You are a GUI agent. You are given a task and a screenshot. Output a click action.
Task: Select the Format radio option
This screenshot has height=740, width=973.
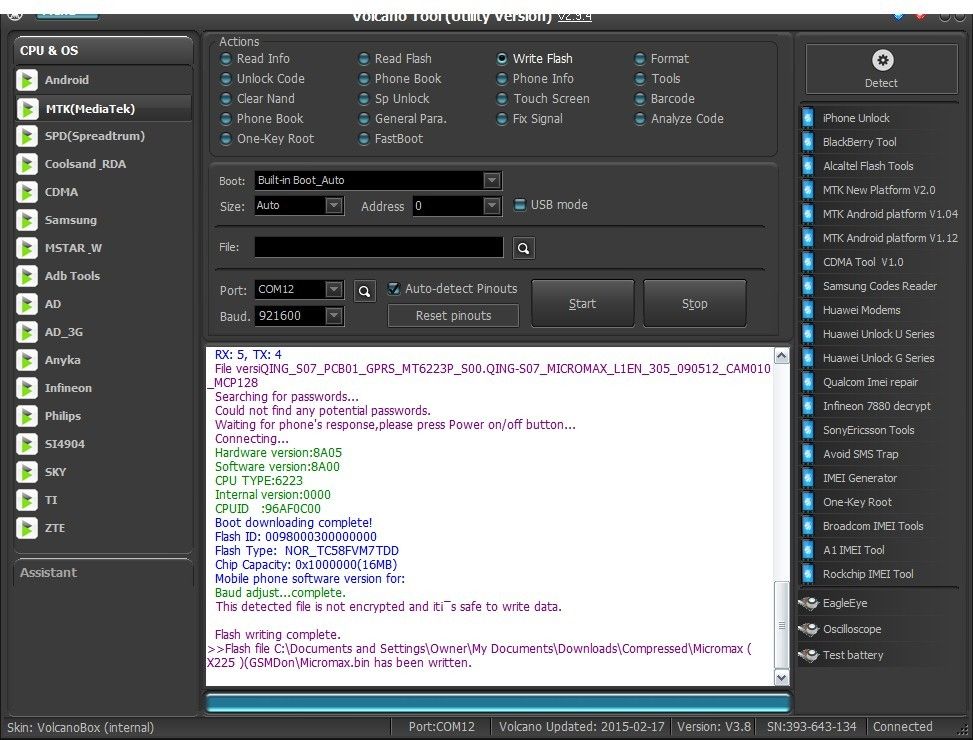point(640,59)
